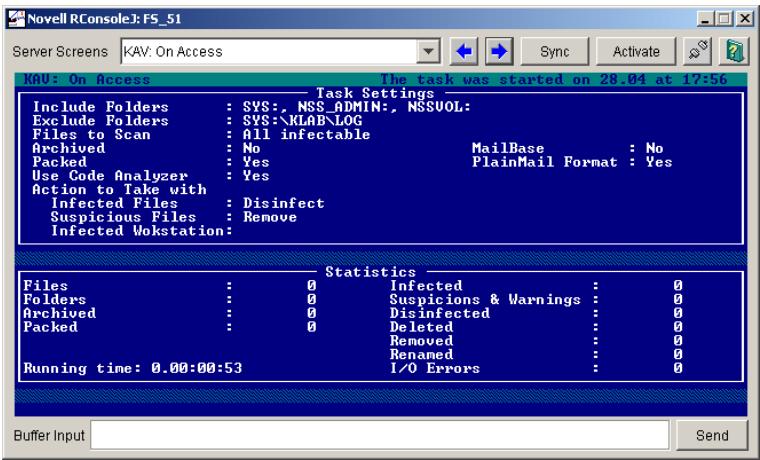This screenshot has height=460, width=760.
Task: Click the Sync button
Action: [554, 51]
